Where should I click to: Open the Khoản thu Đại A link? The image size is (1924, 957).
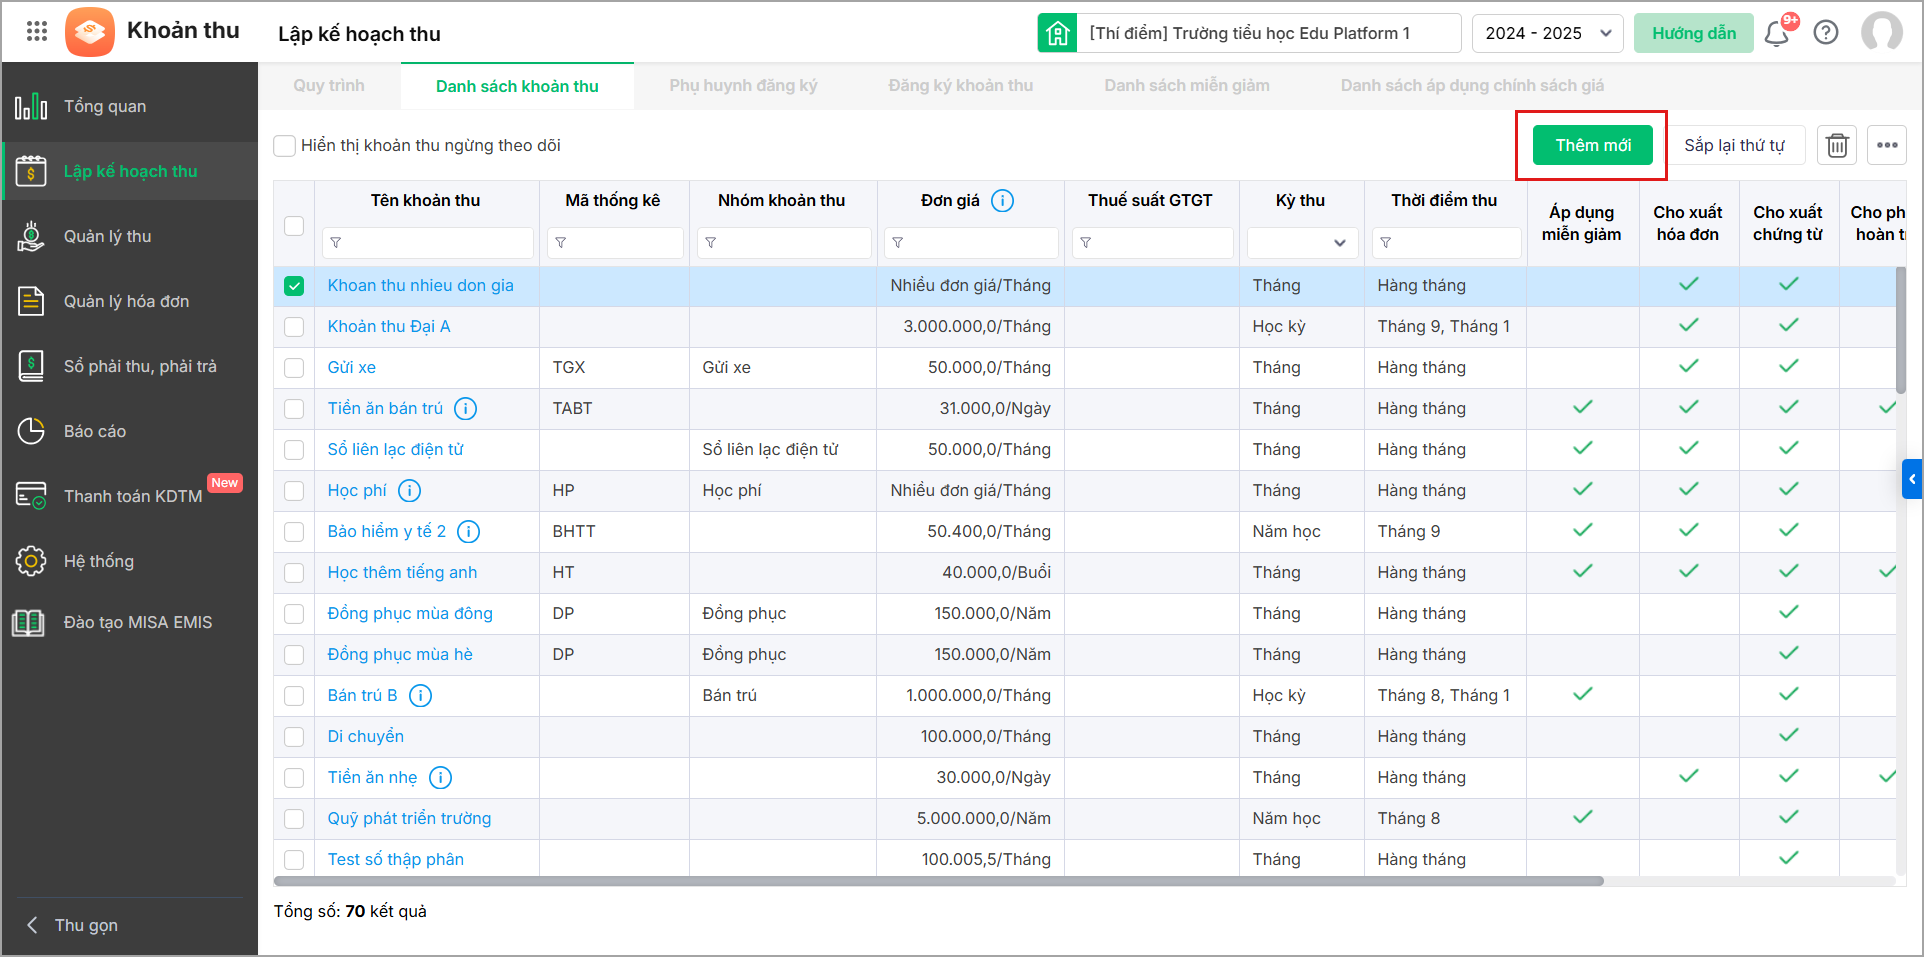389,327
